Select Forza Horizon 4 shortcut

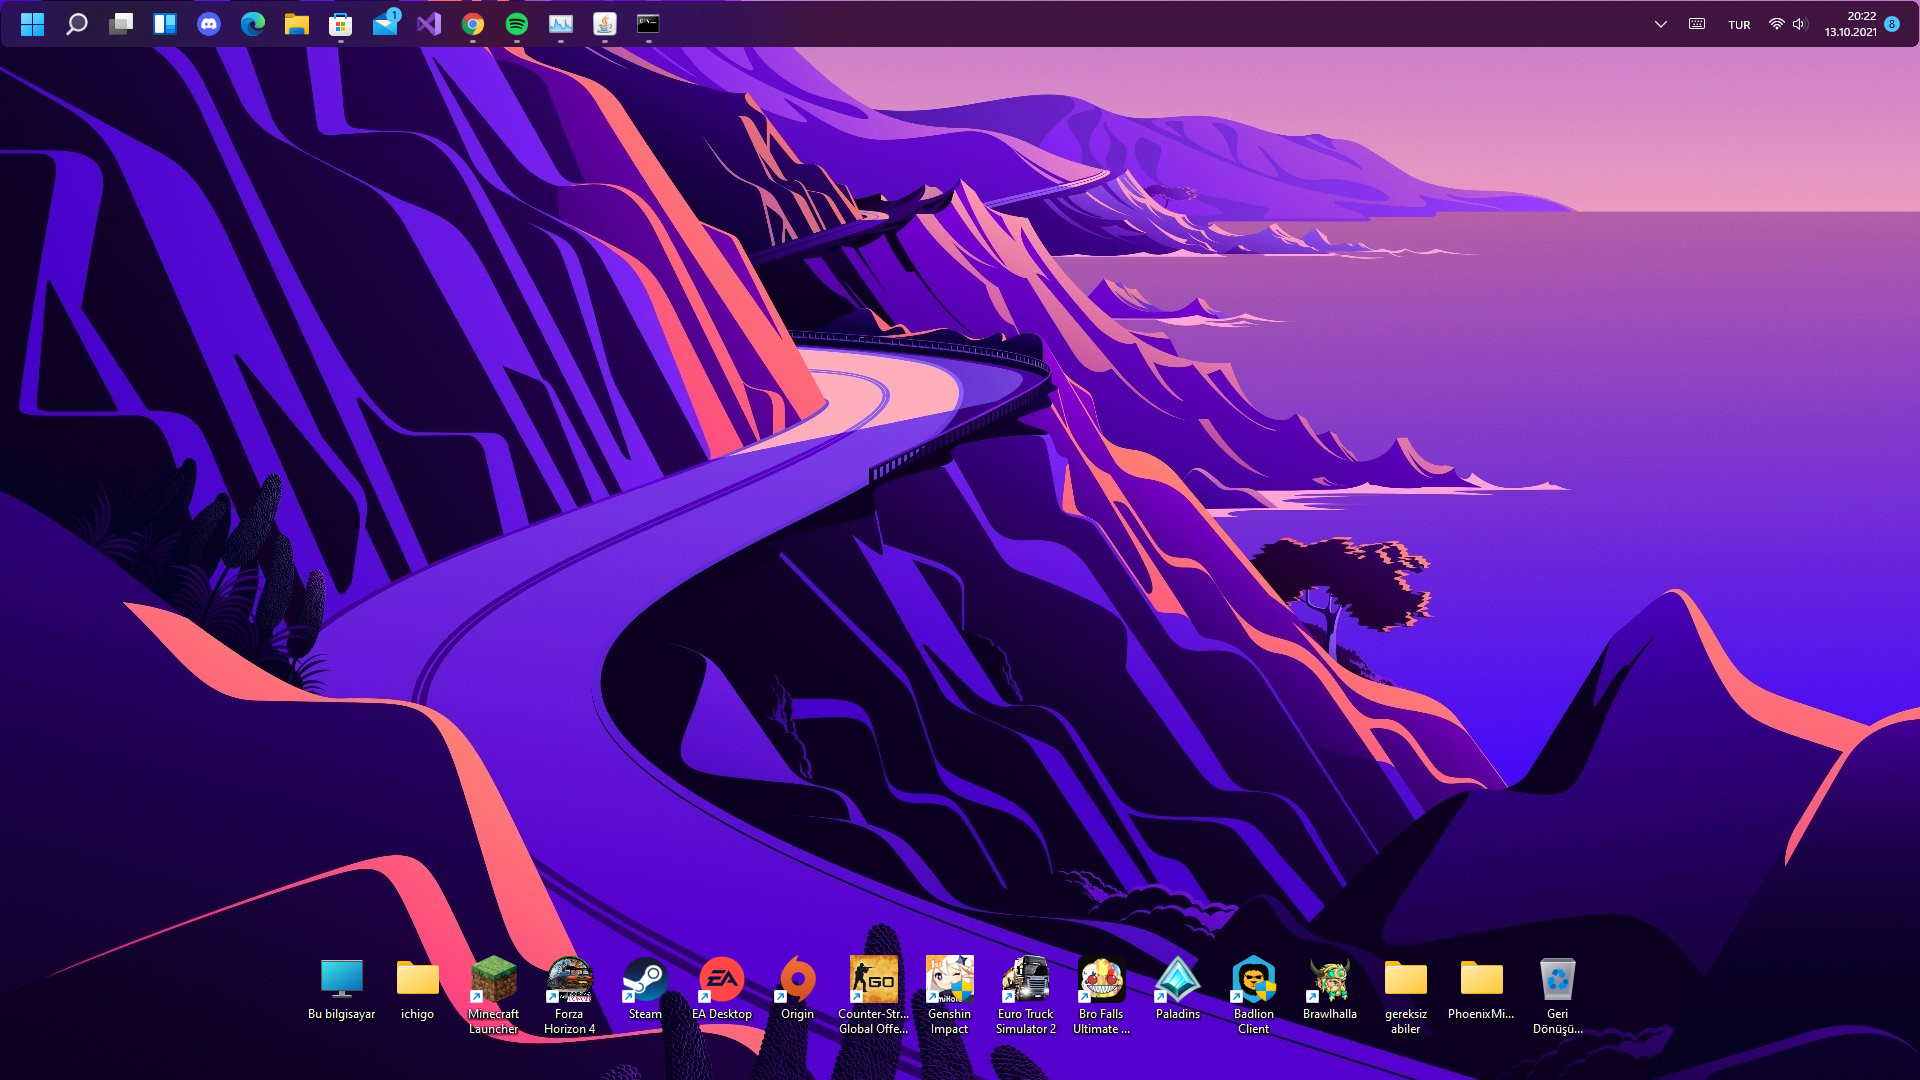click(x=569, y=996)
